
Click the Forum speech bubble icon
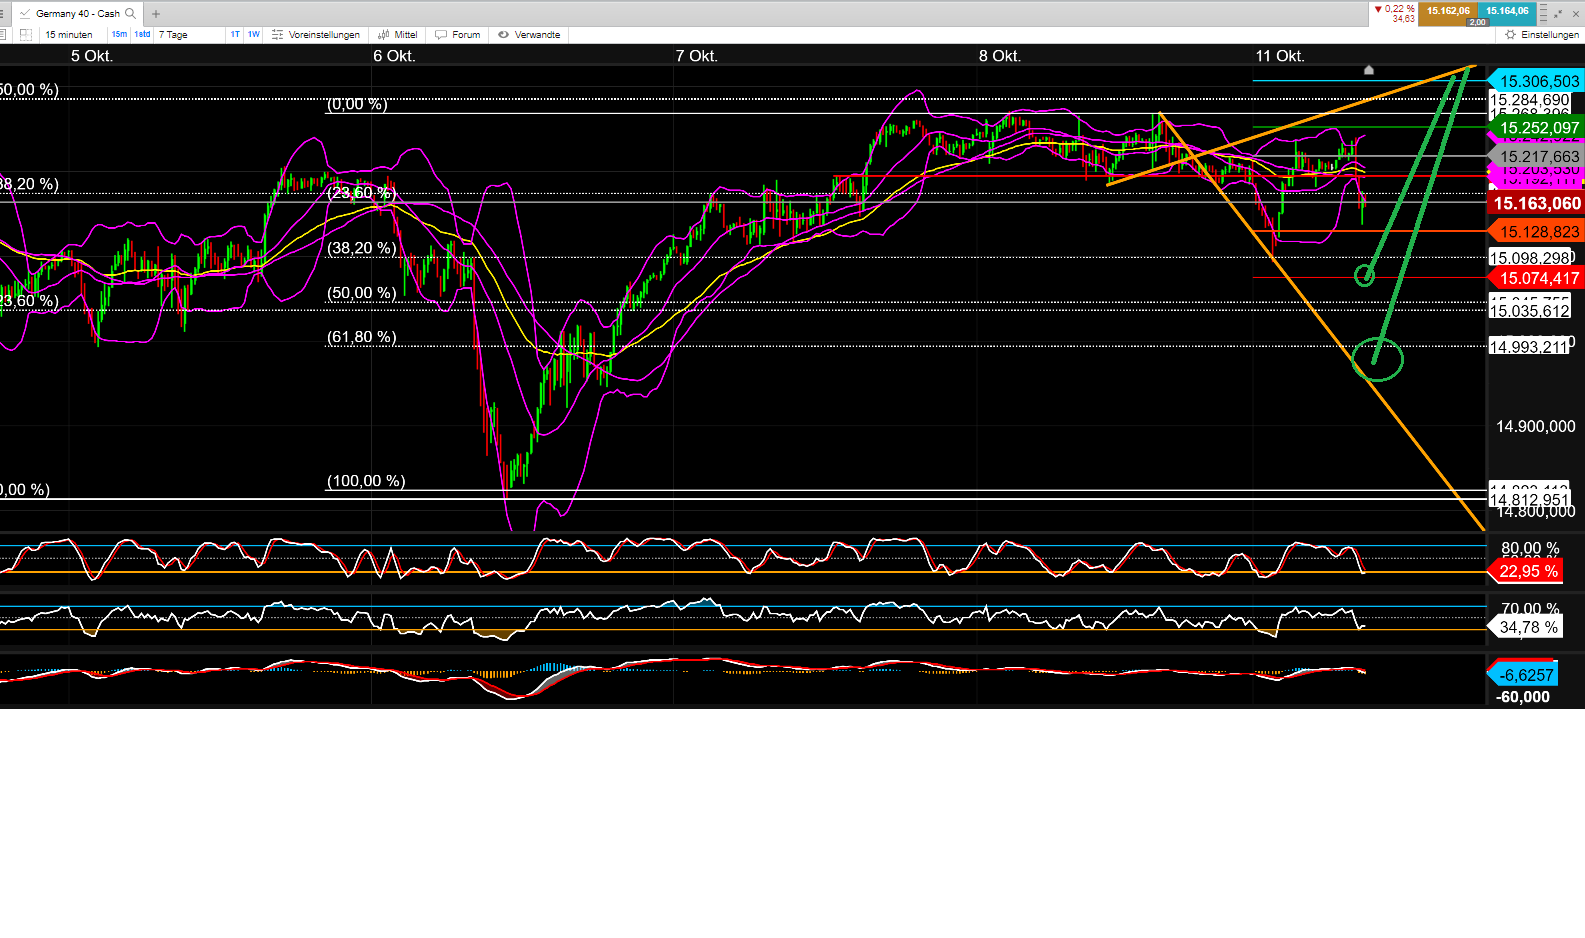tap(441, 35)
